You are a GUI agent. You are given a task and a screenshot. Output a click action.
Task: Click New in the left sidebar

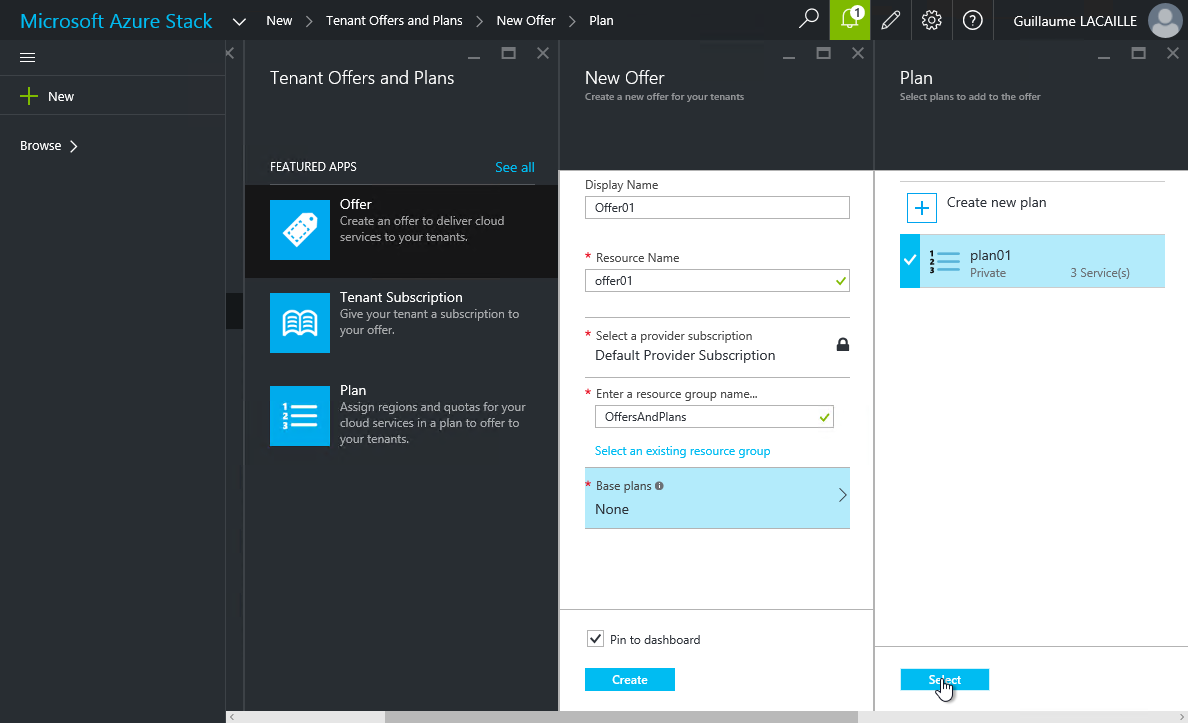[x=61, y=96]
